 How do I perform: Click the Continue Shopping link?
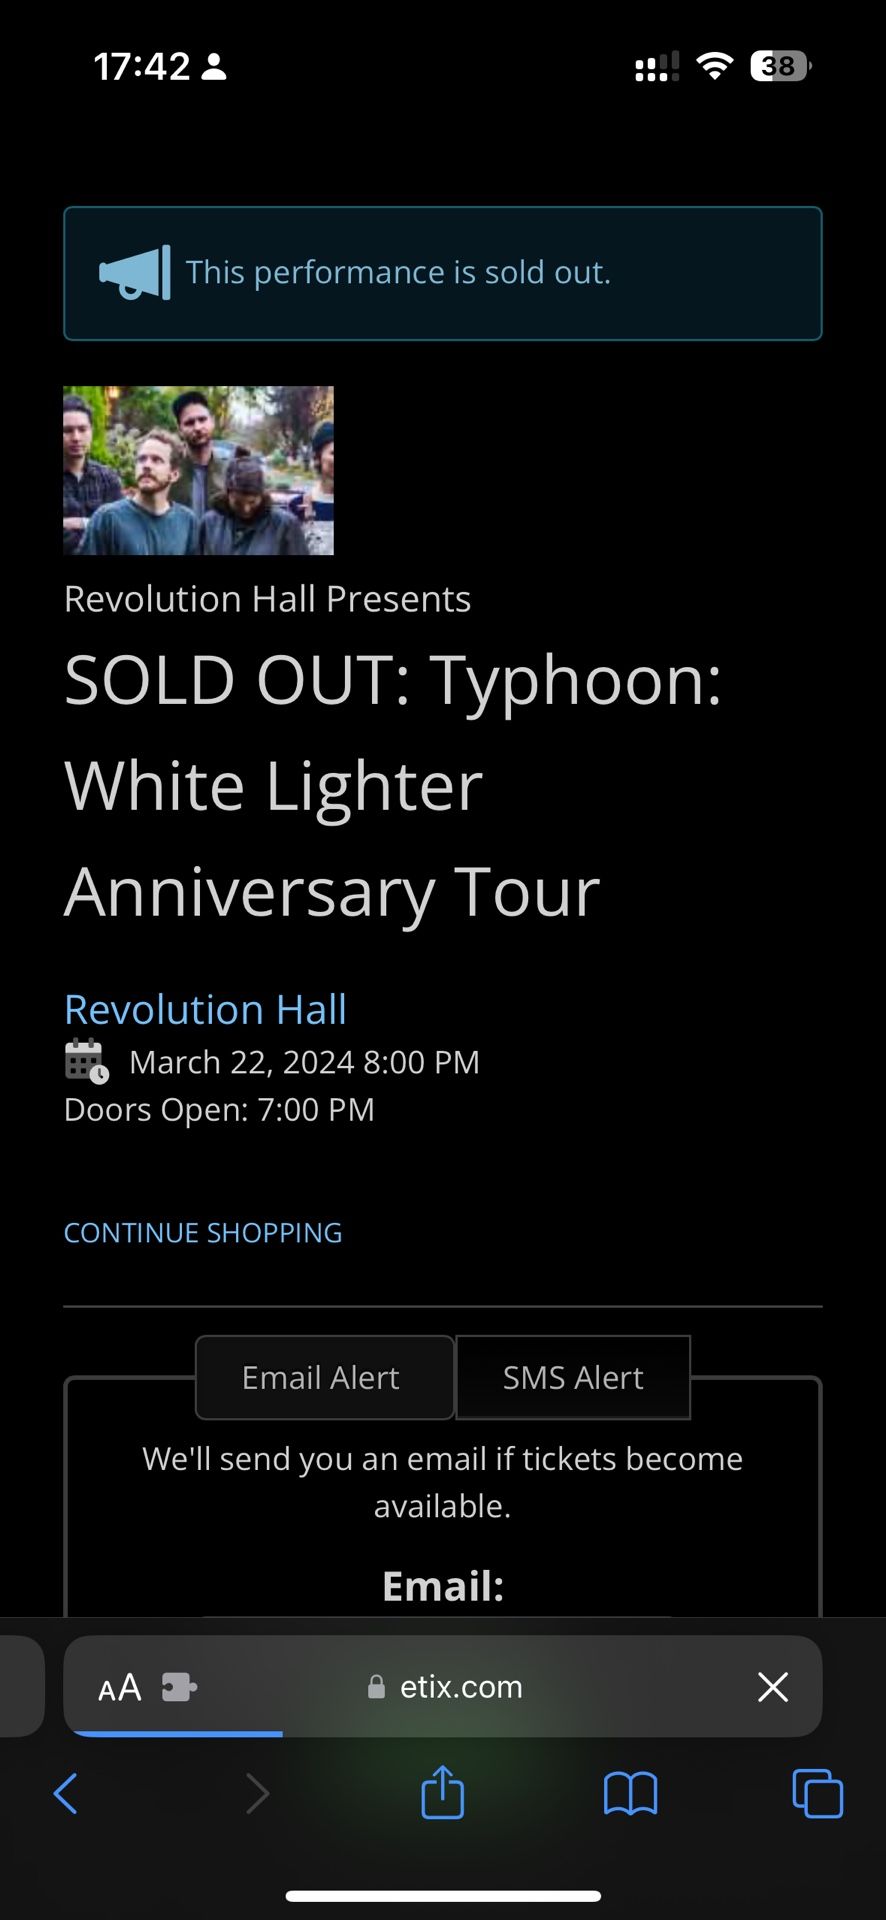(203, 1233)
